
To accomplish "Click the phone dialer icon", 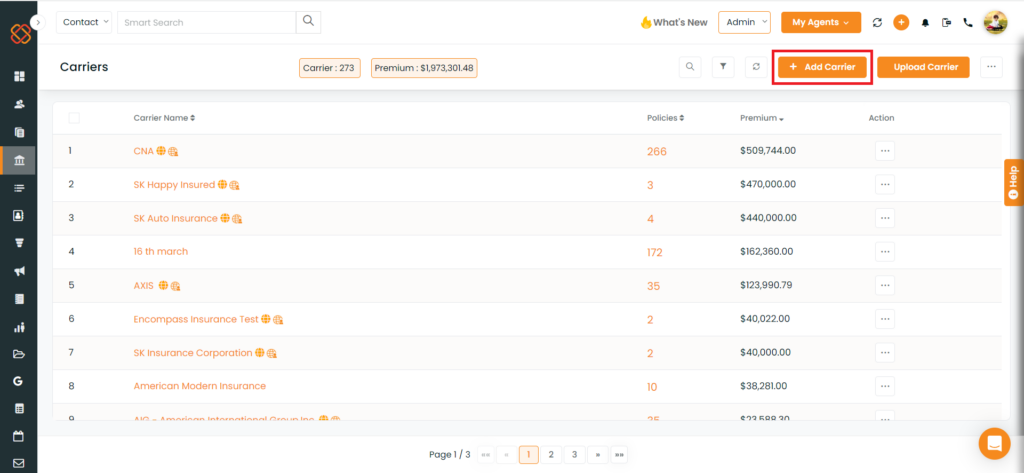I will [x=968, y=22].
